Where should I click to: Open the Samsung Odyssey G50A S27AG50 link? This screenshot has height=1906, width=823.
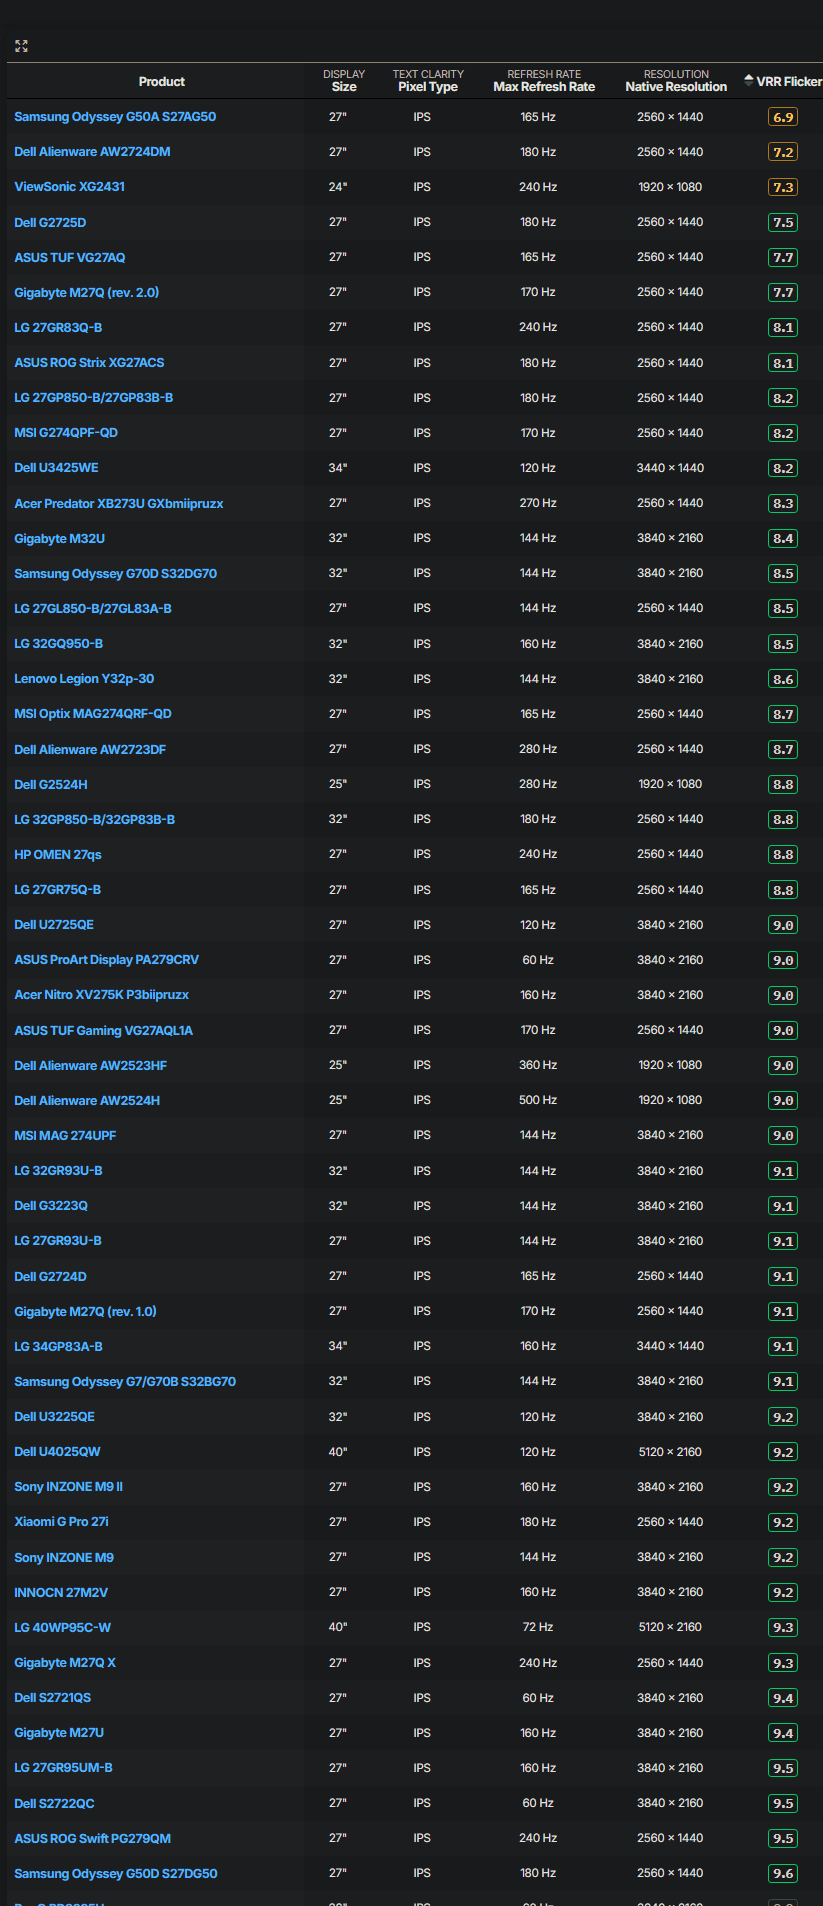pos(115,117)
